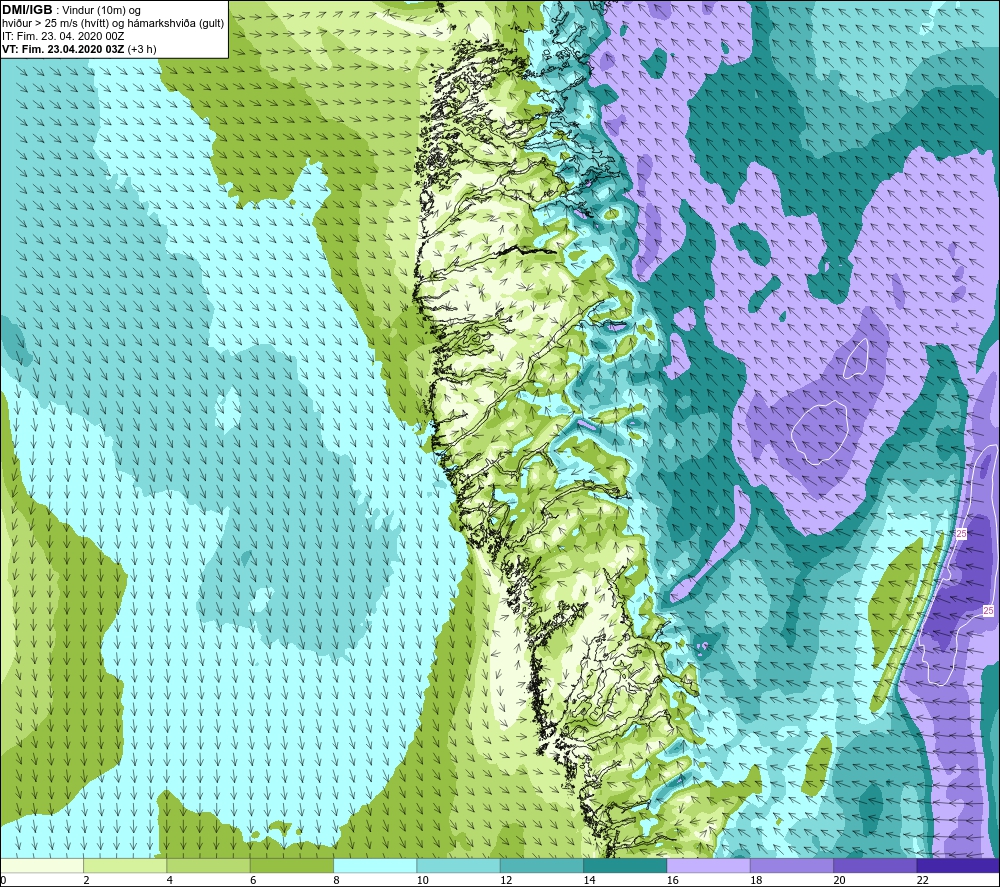Viewport: 1000px width, 887px height.
Task: Click the teal 12–14 m/s legend swatch
Action: point(541,865)
